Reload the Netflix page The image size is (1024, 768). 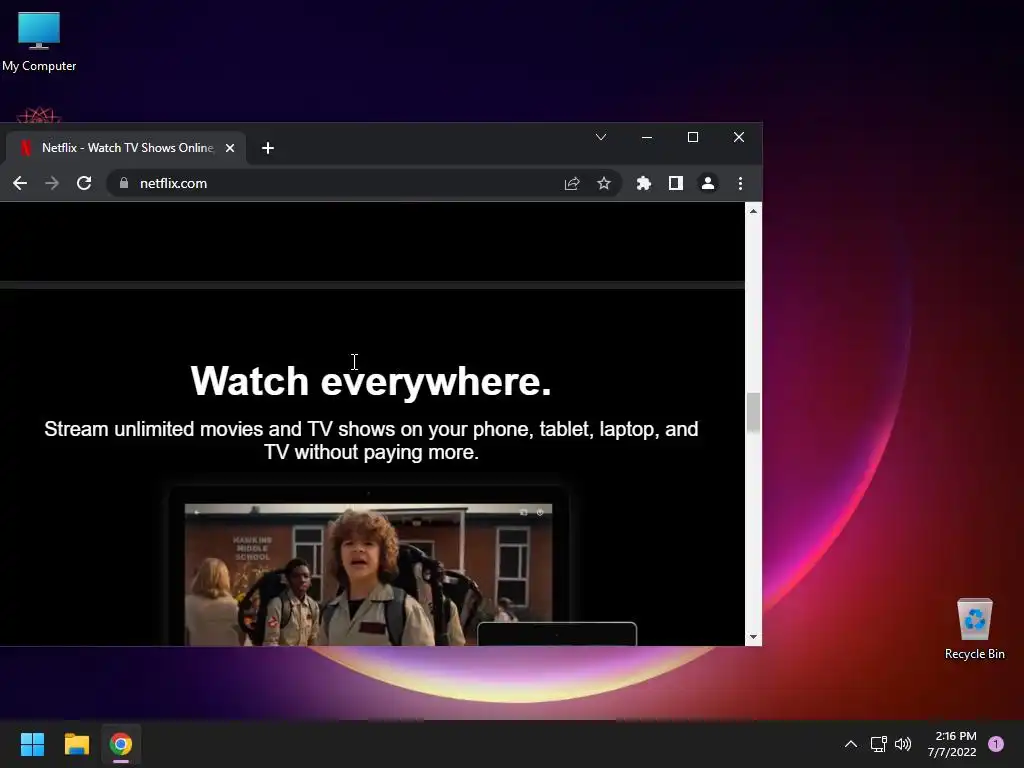pyautogui.click(x=84, y=184)
